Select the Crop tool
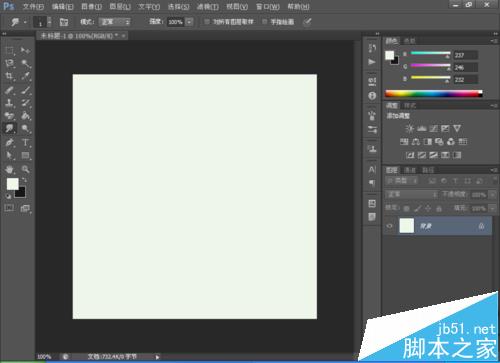The image size is (500, 363). coord(9,76)
